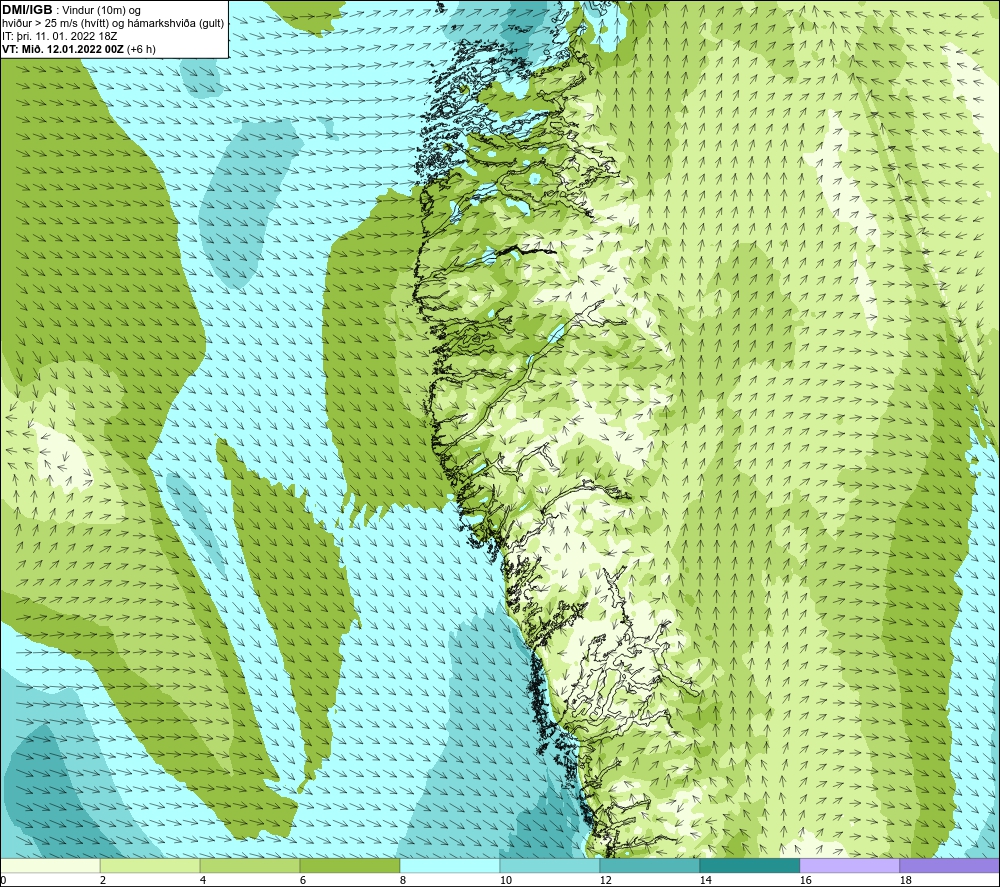The height and width of the screenshot is (887, 1000).
Task: Click the scale label '4'
Action: click(203, 881)
